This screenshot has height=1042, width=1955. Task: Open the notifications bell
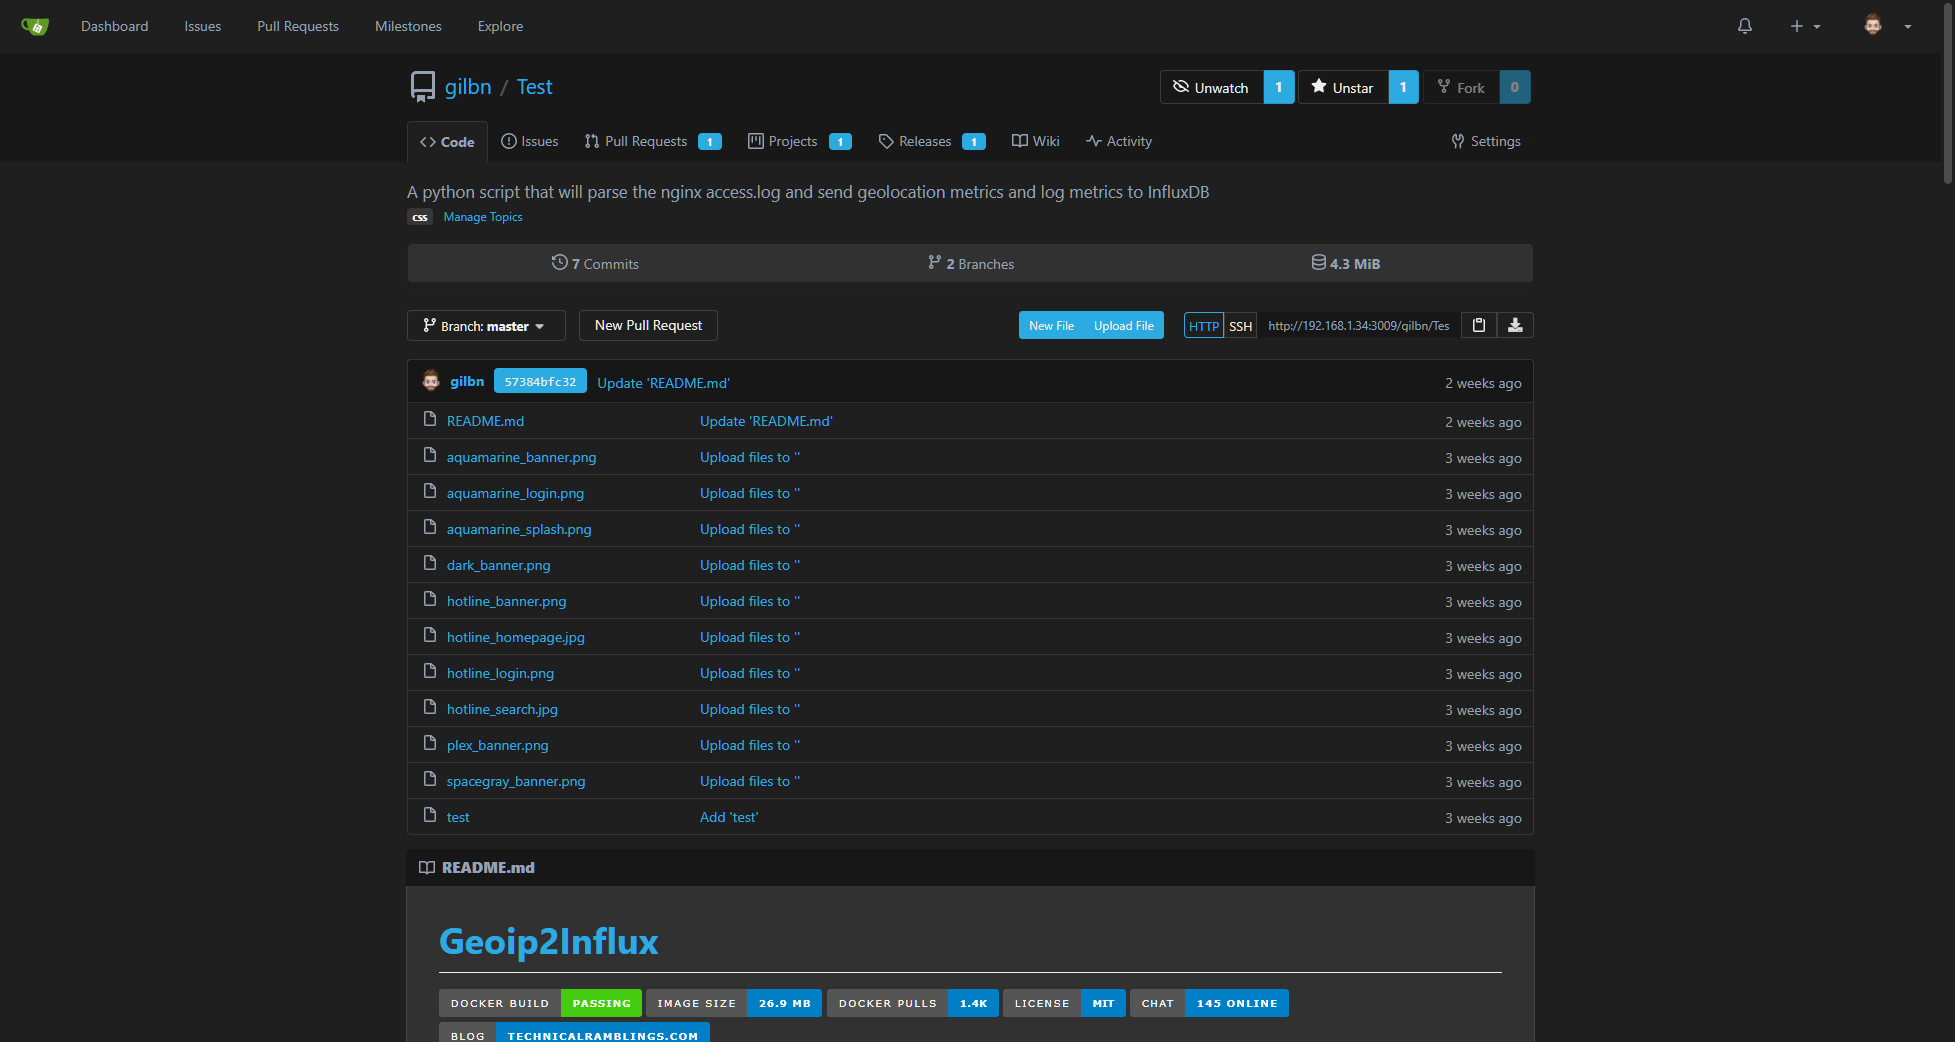[1744, 26]
